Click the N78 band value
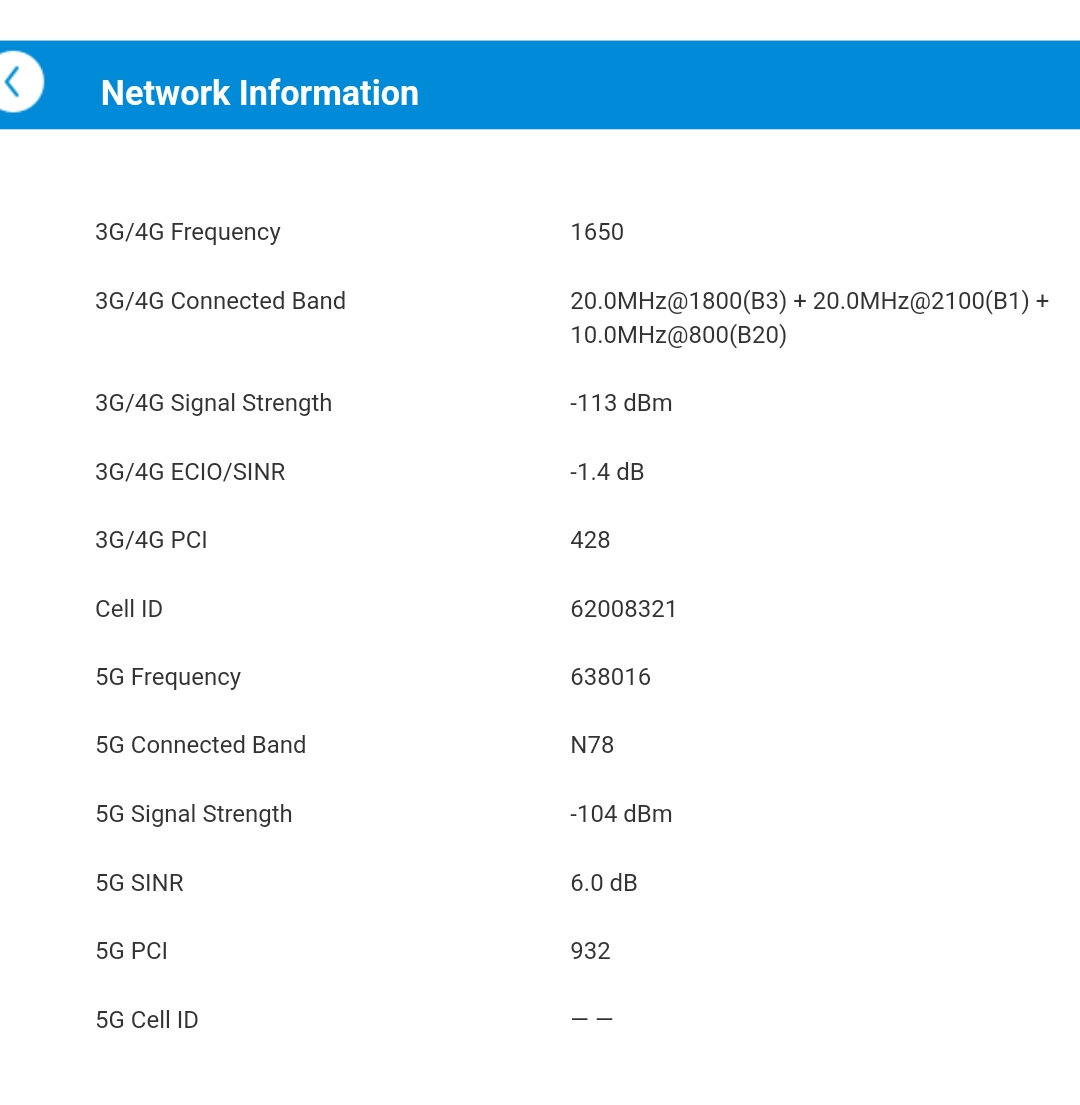Viewport: 1080px width, 1105px height. 592,745
